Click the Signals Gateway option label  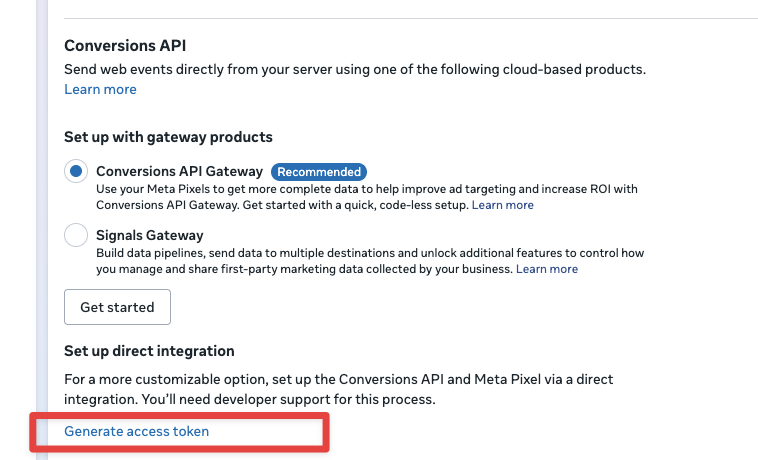[x=149, y=236]
